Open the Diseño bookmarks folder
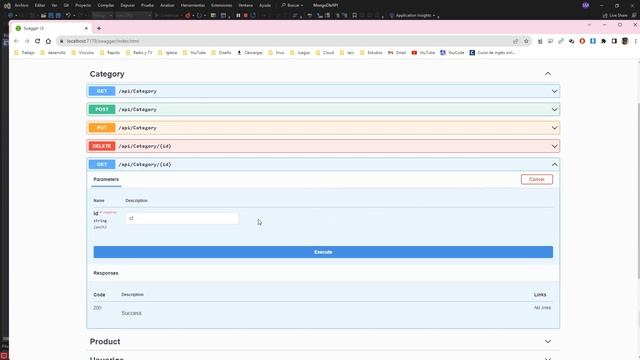The height and width of the screenshot is (360, 640). (x=221, y=53)
